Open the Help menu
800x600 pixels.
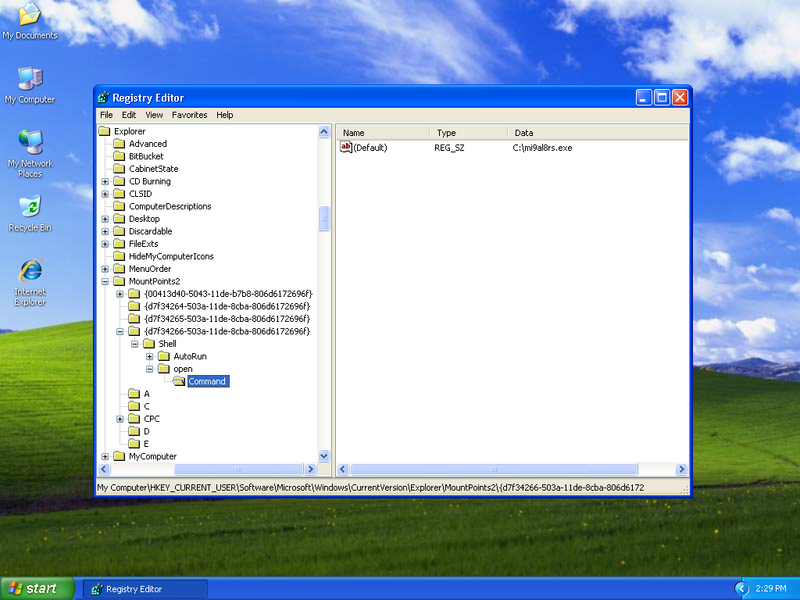pyautogui.click(x=224, y=115)
